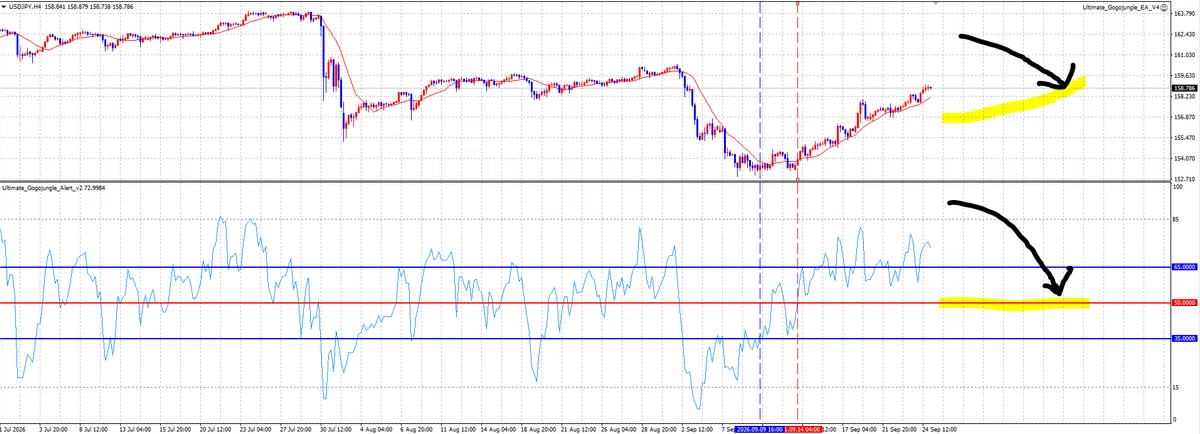Click the red date label ending 09.14 04:00
1200x434 pixels.
pyautogui.click(x=804, y=428)
